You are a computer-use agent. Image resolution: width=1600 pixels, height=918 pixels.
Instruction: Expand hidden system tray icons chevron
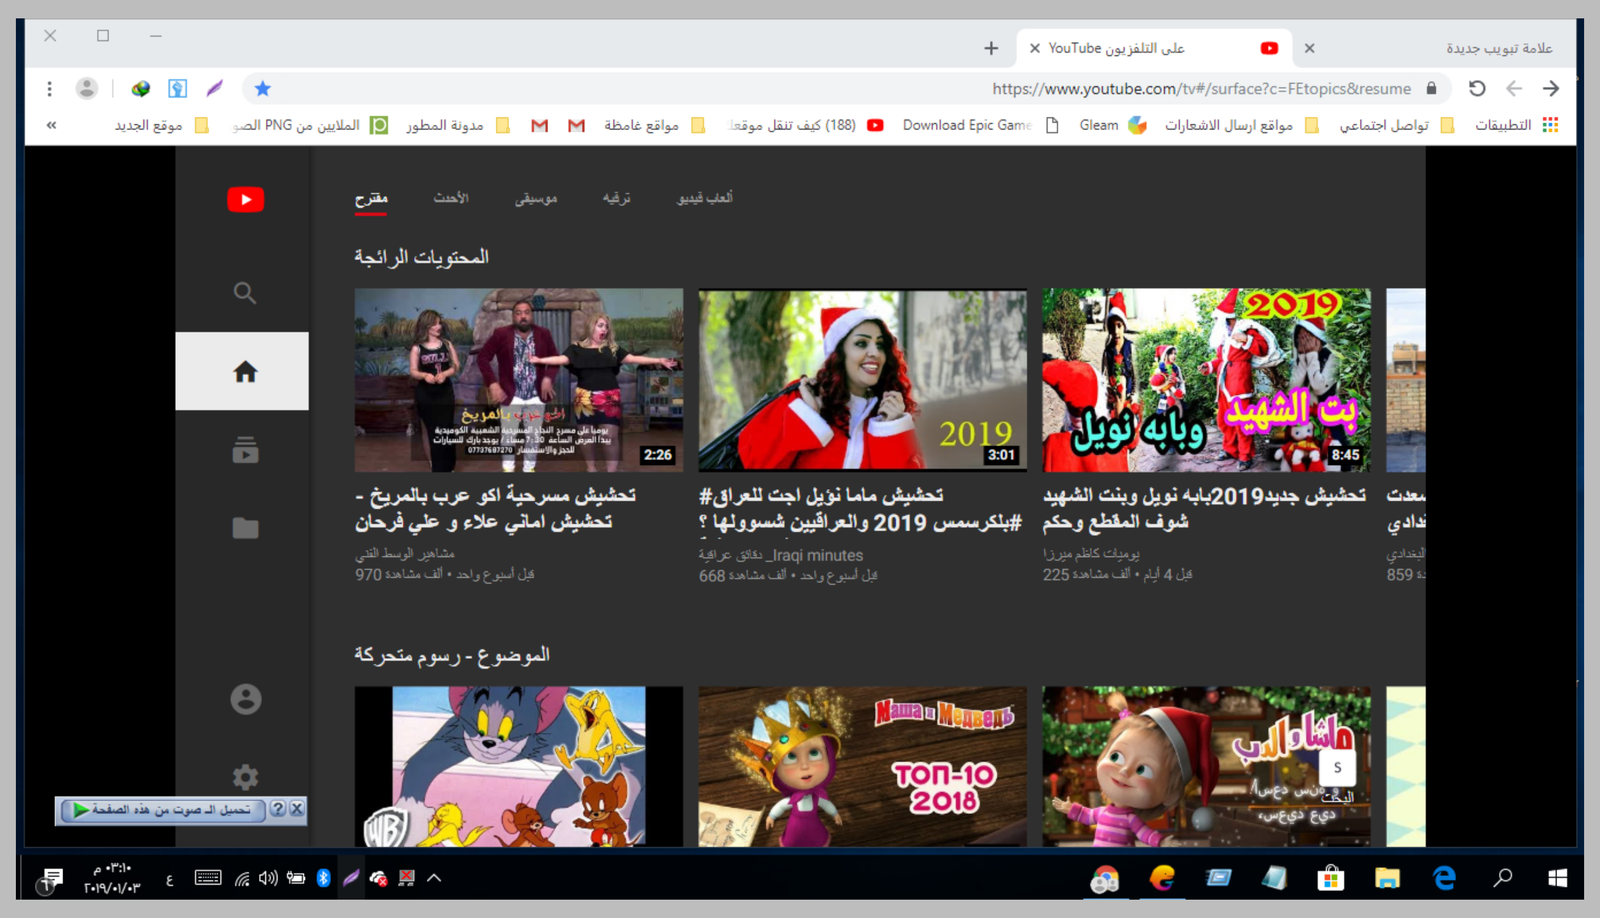click(434, 878)
